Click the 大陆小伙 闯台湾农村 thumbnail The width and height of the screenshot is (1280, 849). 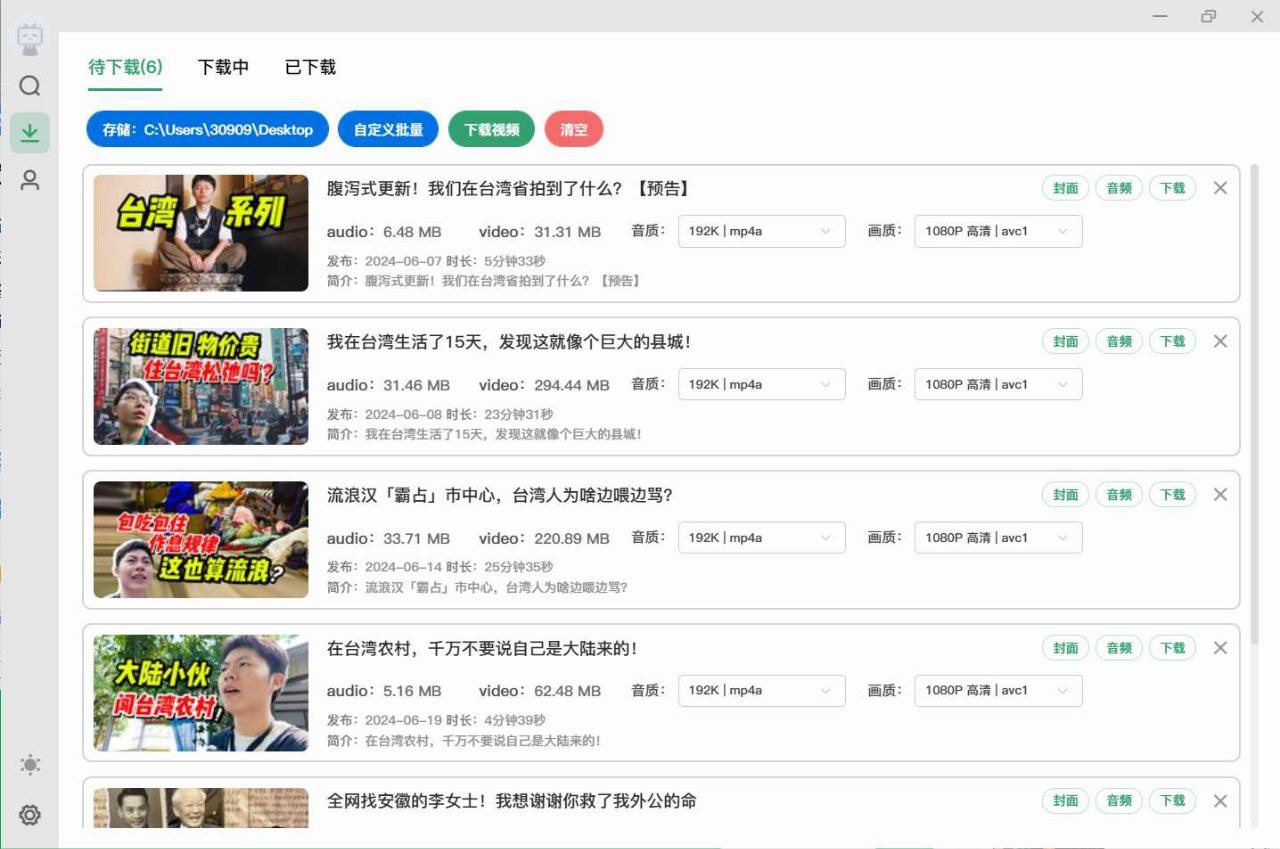coord(201,693)
